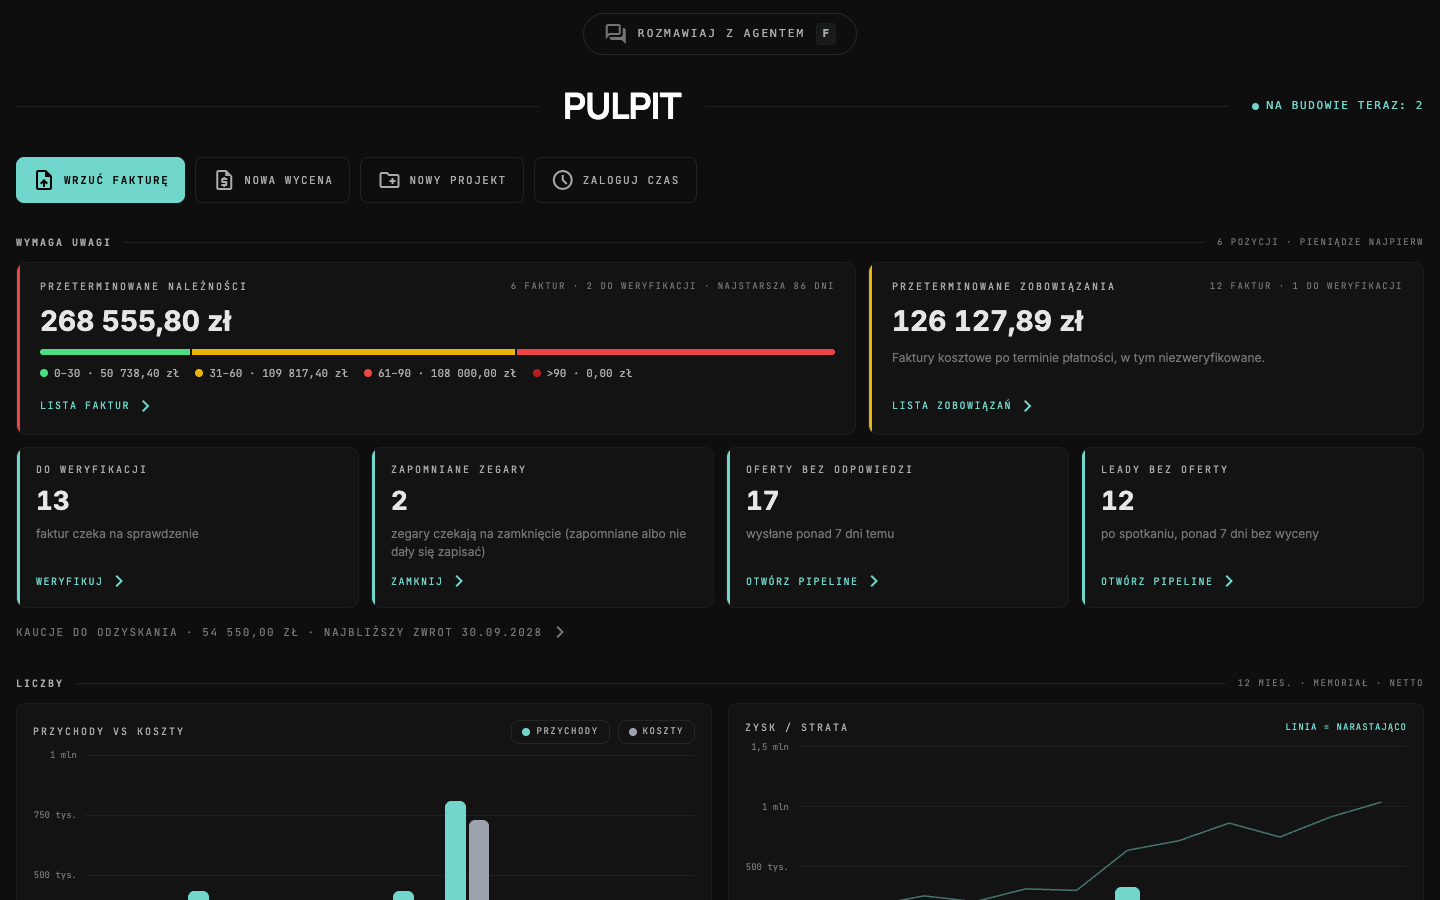Click the tallest teal revenue bar
1440x900 pixels.
pyautogui.click(x=456, y=850)
